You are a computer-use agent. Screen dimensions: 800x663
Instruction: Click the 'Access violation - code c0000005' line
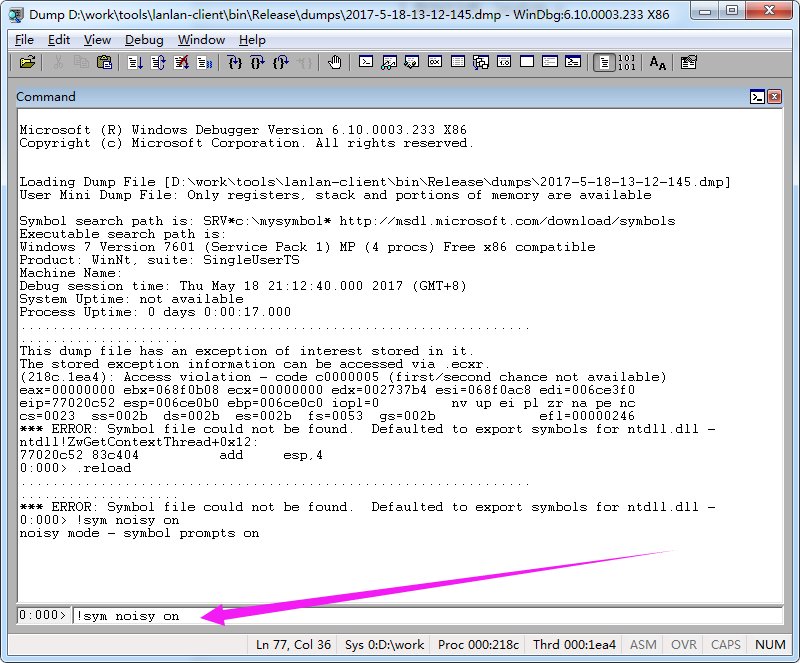point(343,377)
